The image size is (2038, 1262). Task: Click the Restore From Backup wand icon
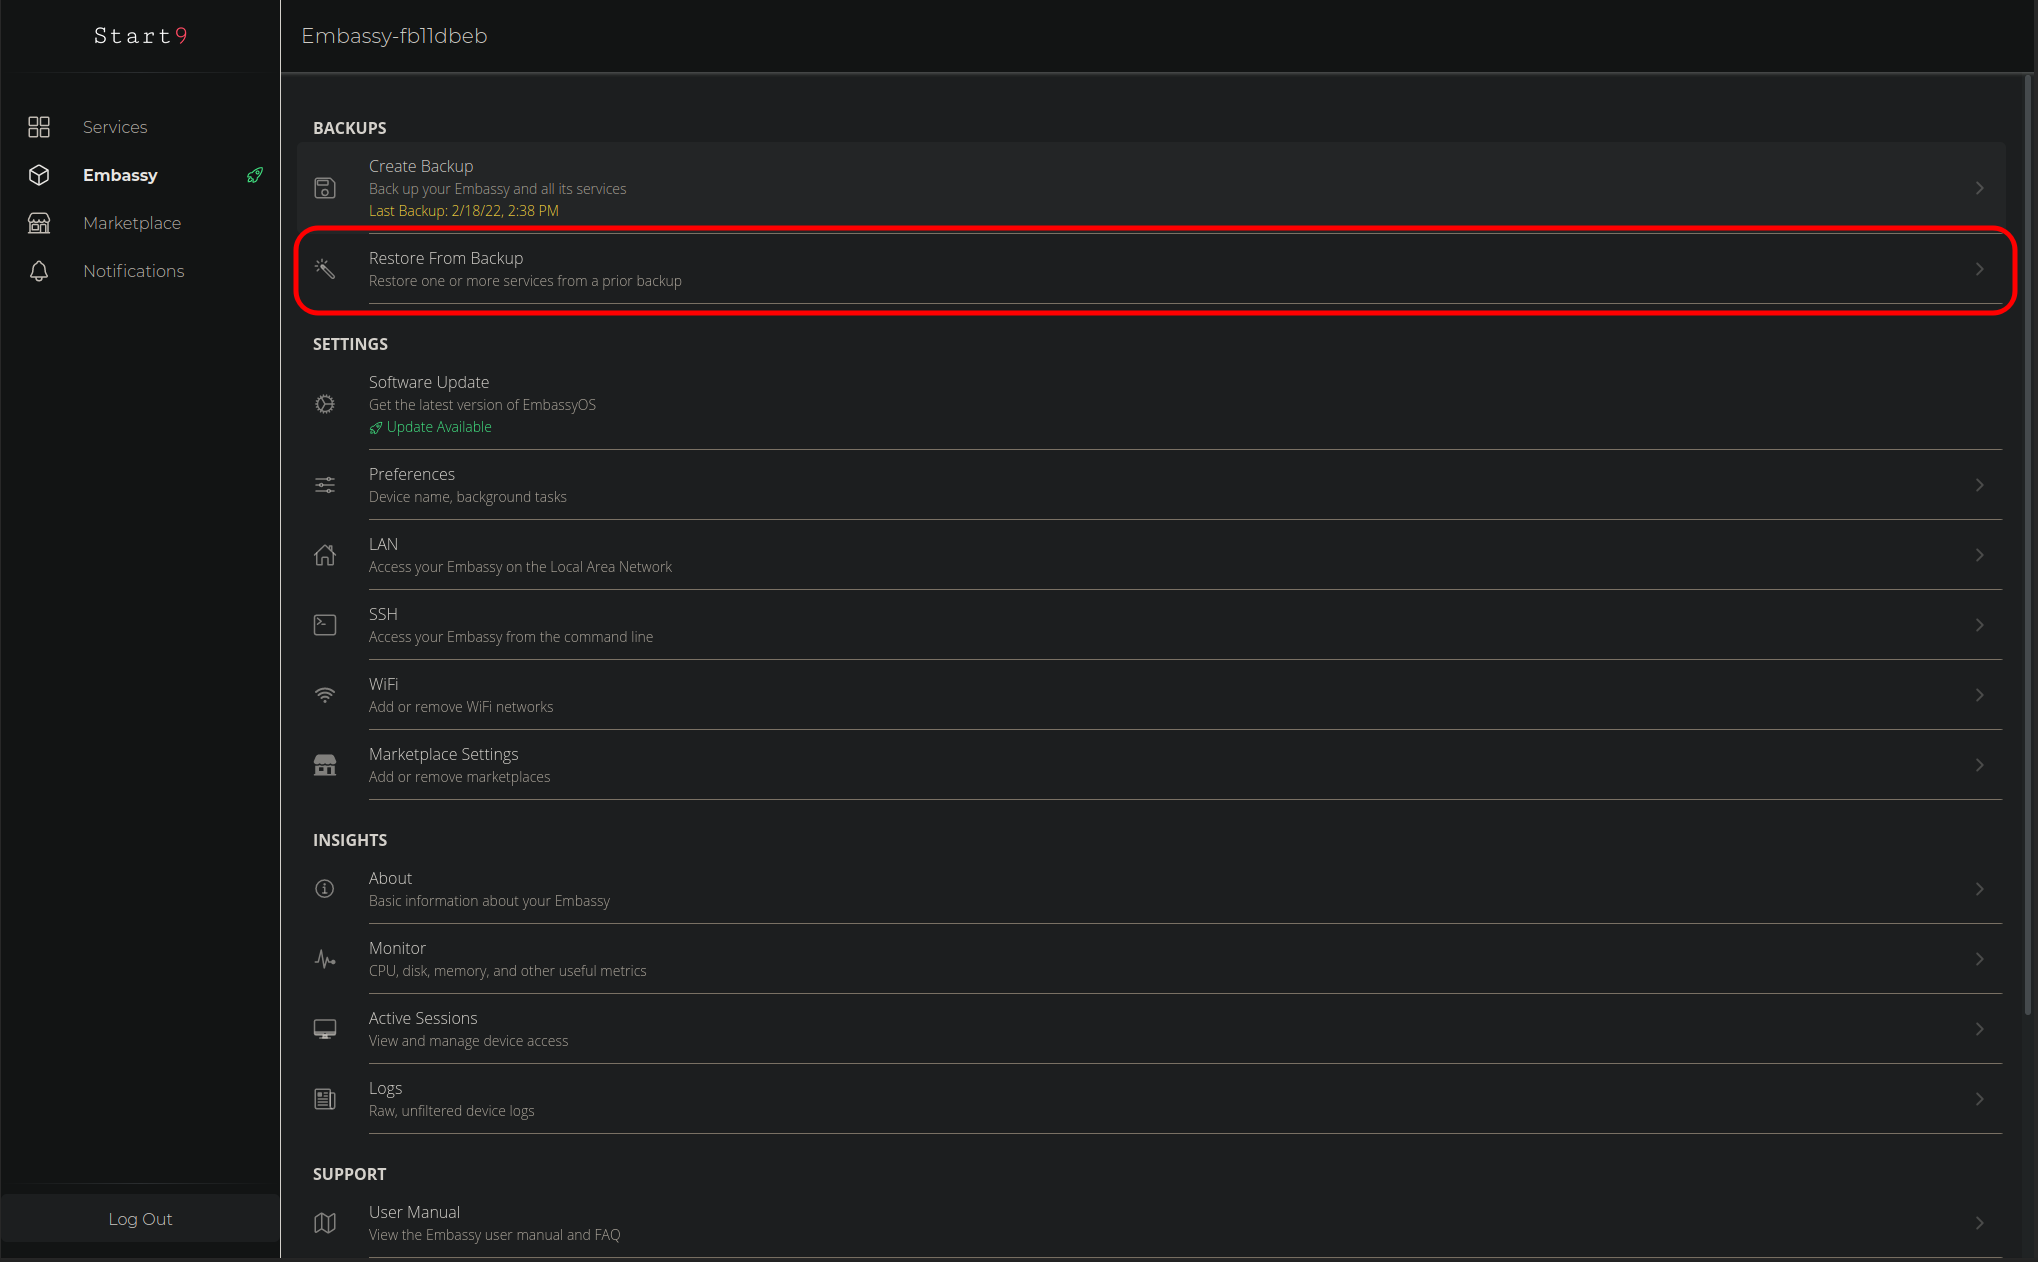click(325, 268)
